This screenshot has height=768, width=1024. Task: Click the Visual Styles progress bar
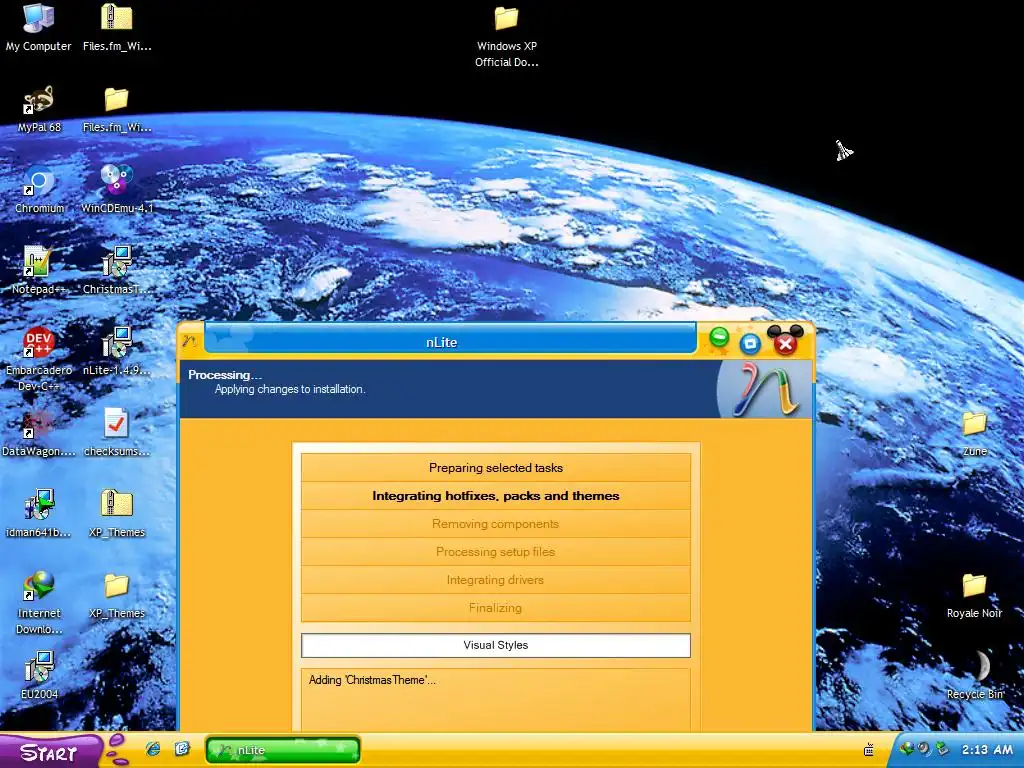click(x=496, y=645)
